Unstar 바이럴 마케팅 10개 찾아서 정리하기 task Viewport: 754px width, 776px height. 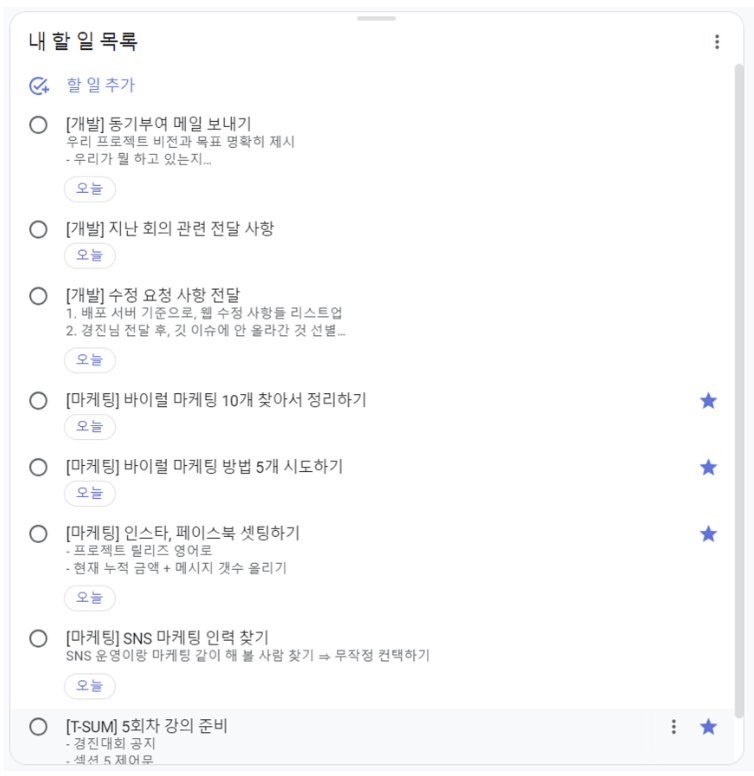708,400
